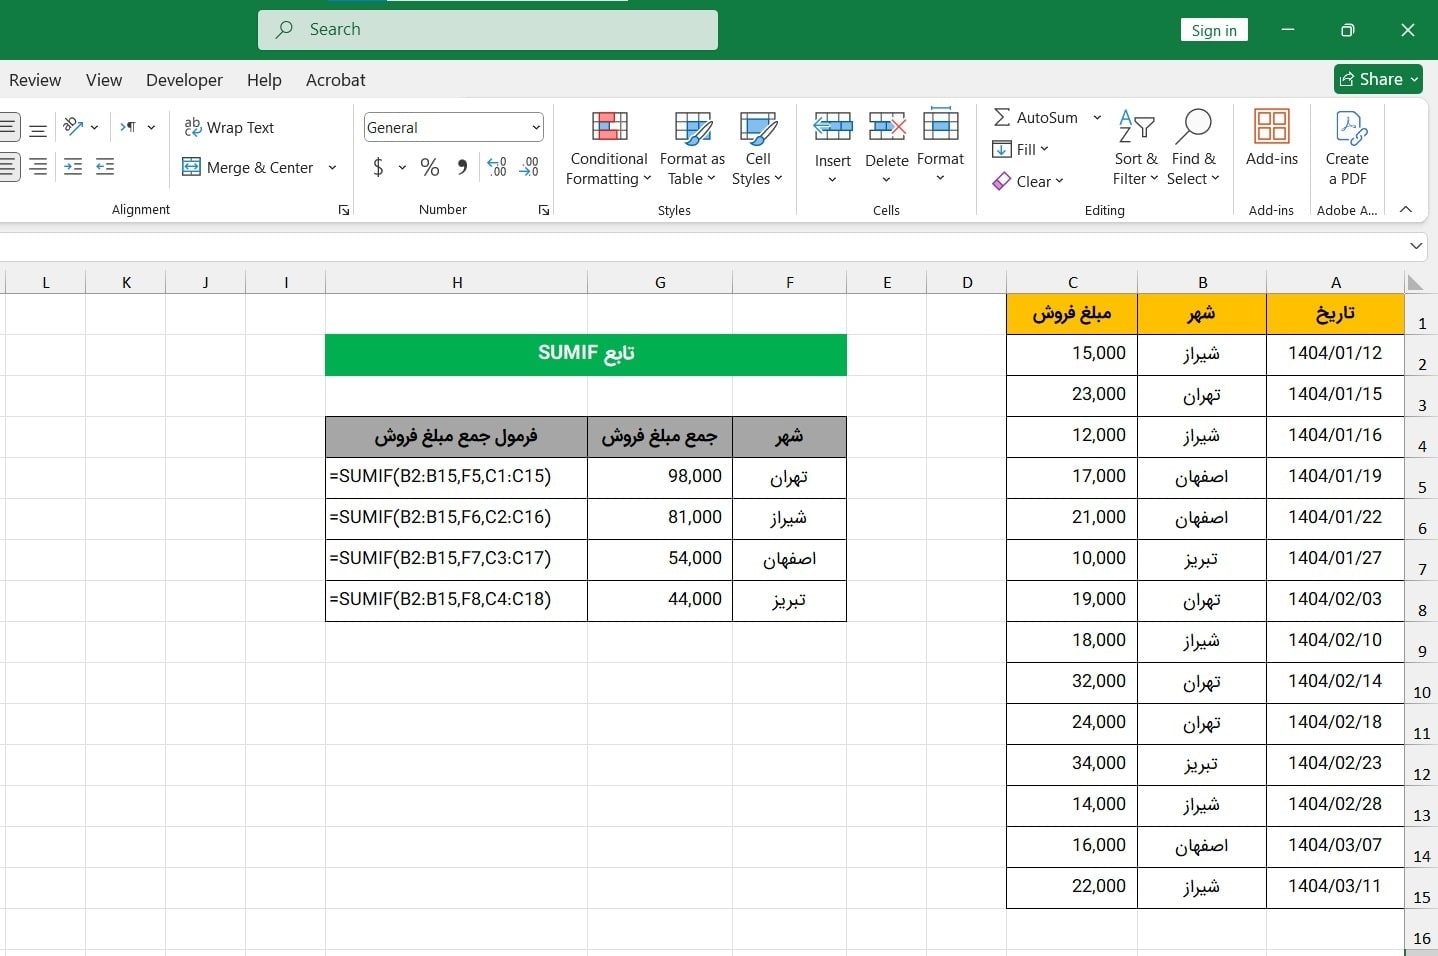Click the green SUMIF title cell
1438x956 pixels.
(586, 354)
